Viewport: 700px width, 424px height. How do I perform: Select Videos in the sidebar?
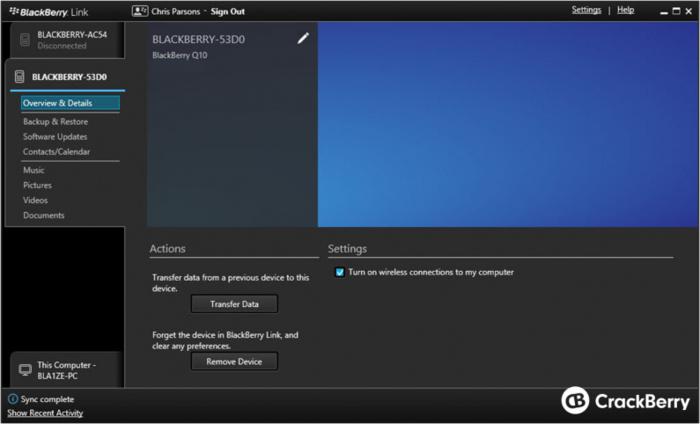click(x=35, y=200)
